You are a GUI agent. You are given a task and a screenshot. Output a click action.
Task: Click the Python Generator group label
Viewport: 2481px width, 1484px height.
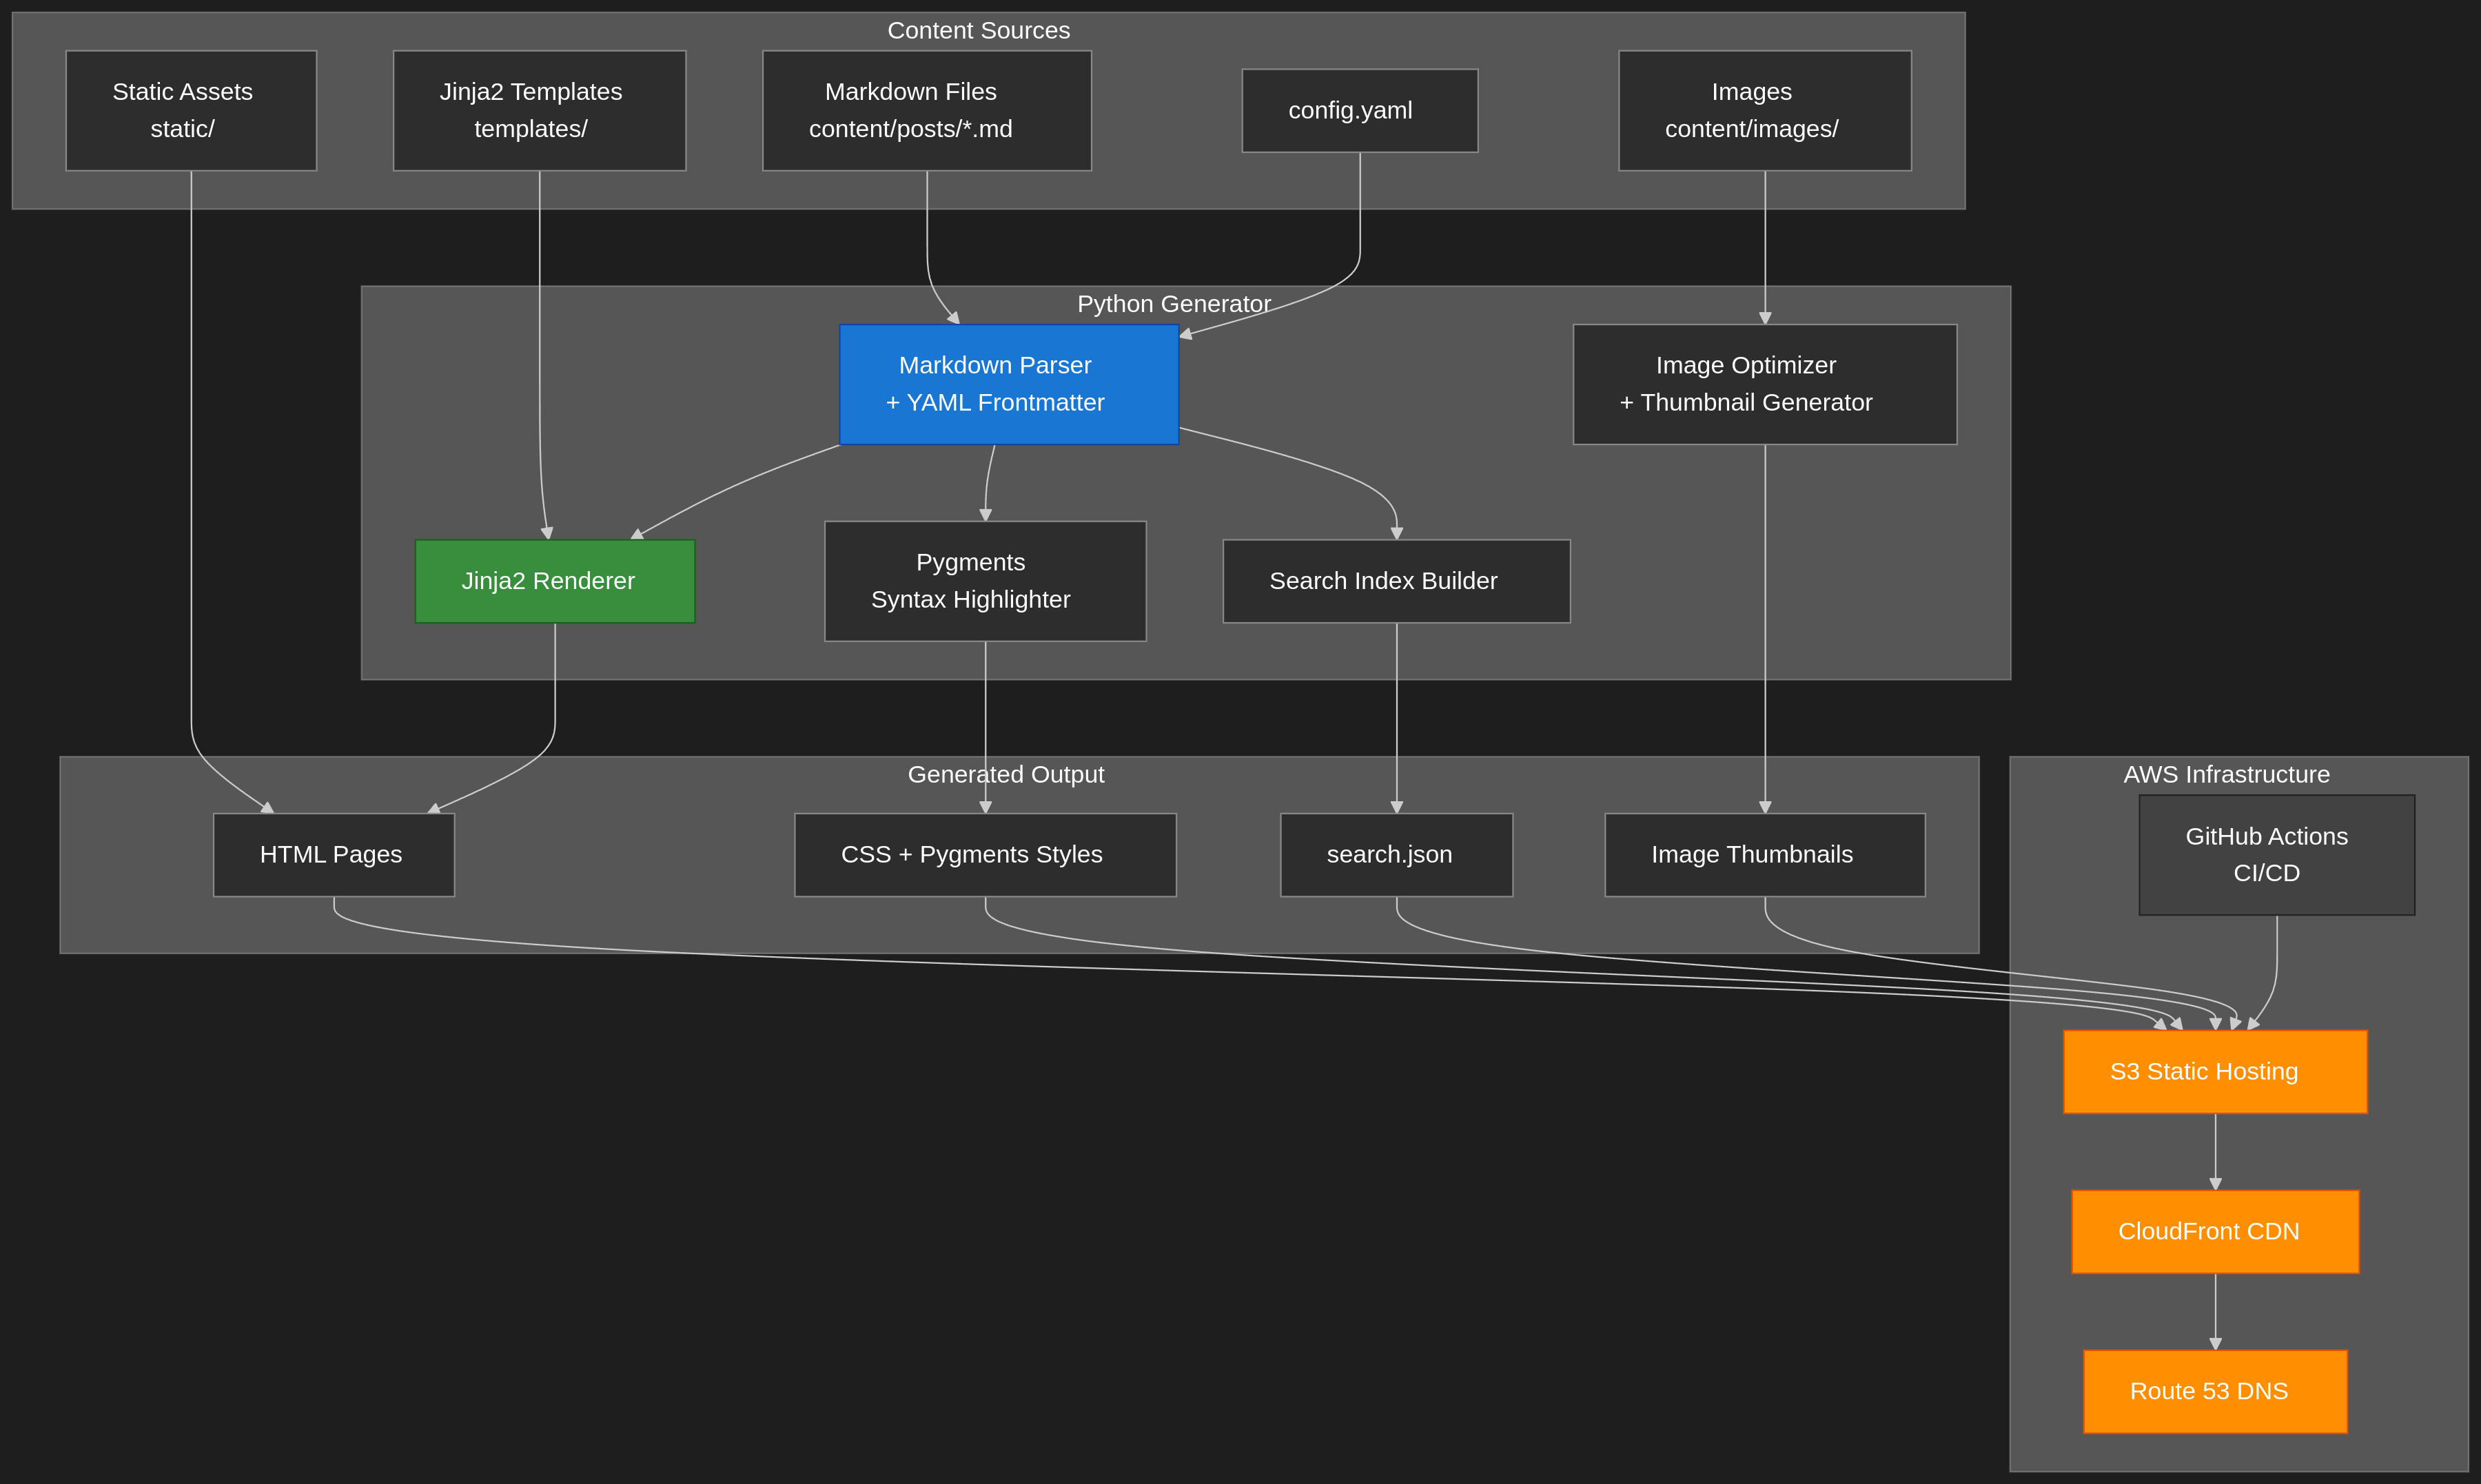(x=1173, y=304)
